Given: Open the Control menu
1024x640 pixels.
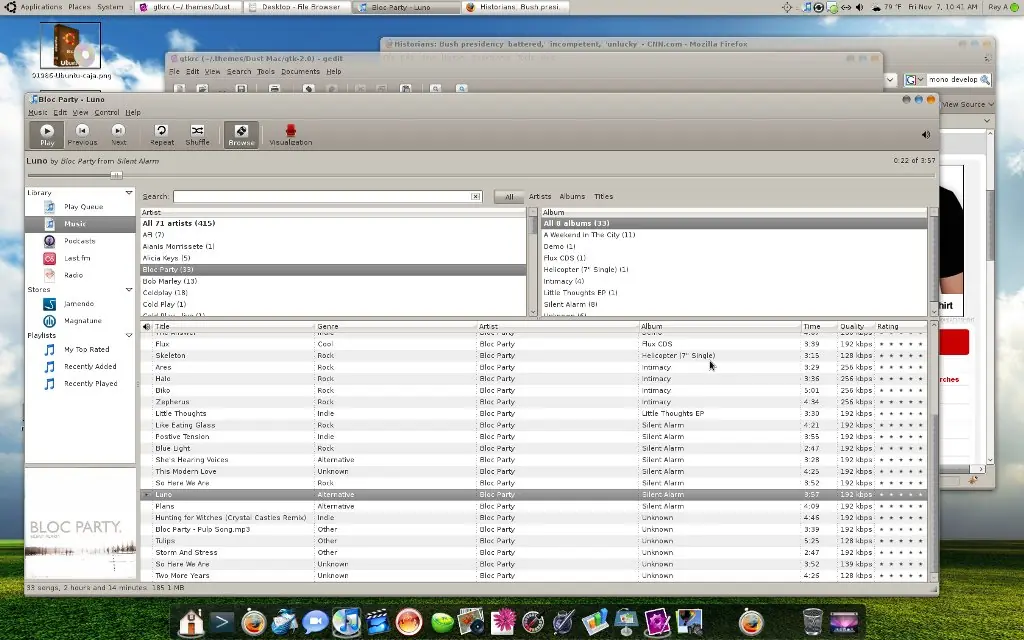Looking at the screenshot, I should [x=106, y=112].
